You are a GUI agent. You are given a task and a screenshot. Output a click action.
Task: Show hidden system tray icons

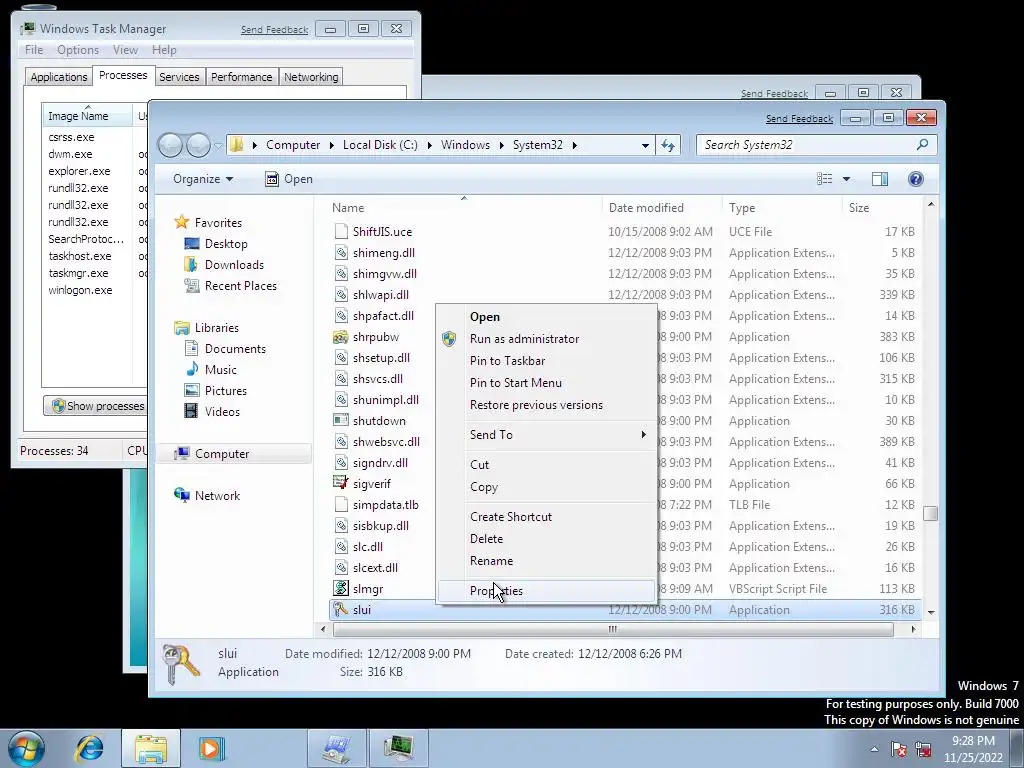point(874,749)
